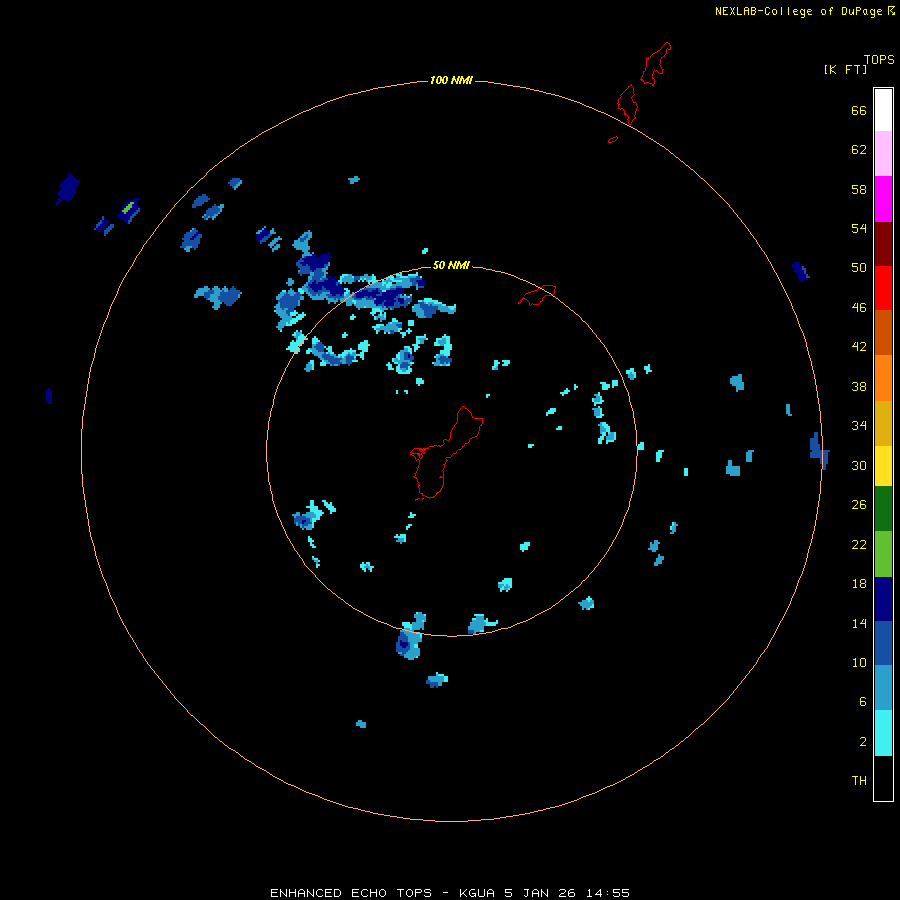Select the bright red 50 kft swatch
900x900 pixels.
coord(883,288)
